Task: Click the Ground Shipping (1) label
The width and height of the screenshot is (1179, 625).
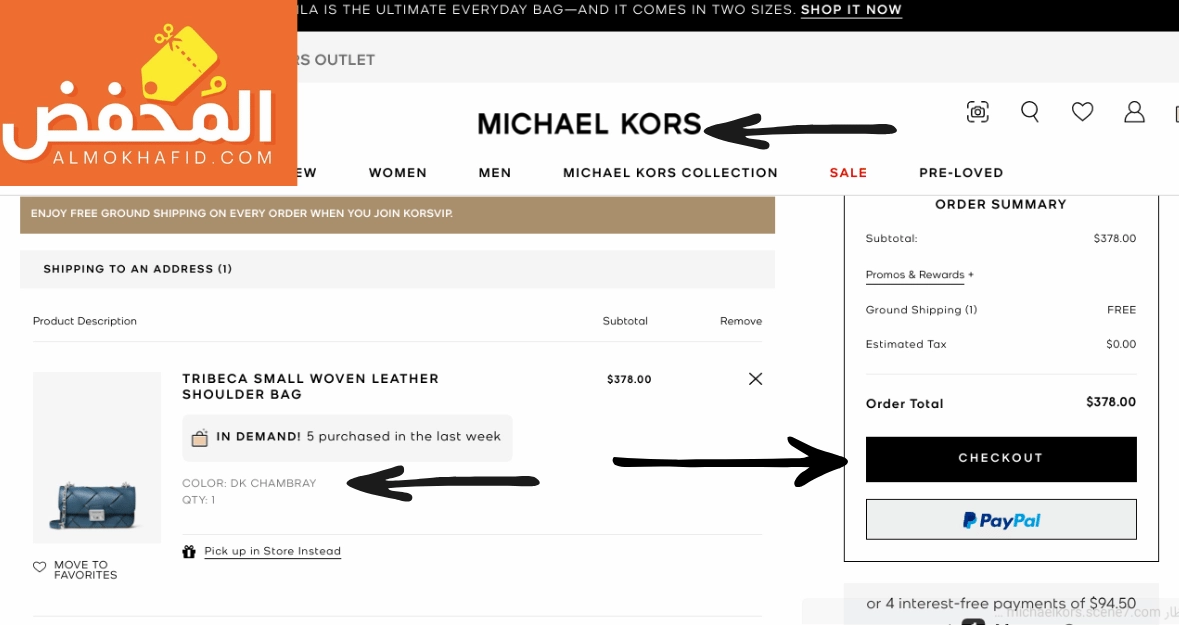Action: [921, 310]
